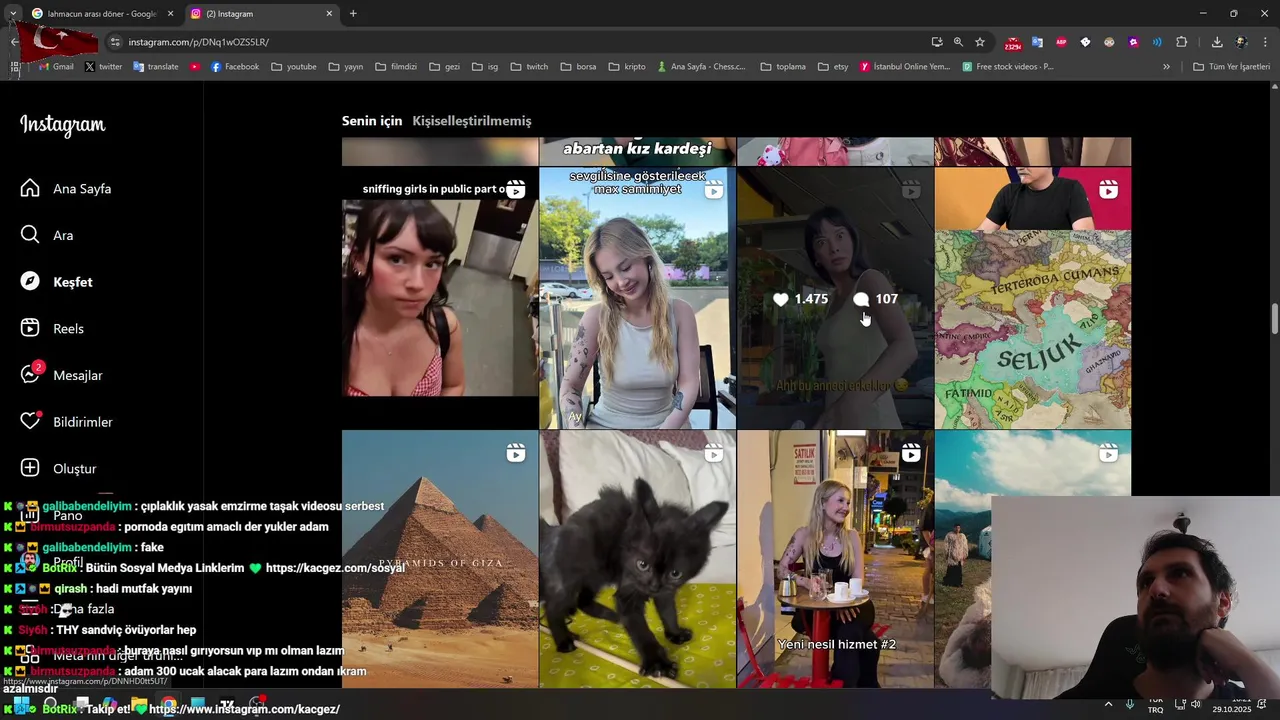Image resolution: width=1280 pixels, height=720 pixels.
Task: Expand the twitch bookmark folder
Action: click(529, 67)
